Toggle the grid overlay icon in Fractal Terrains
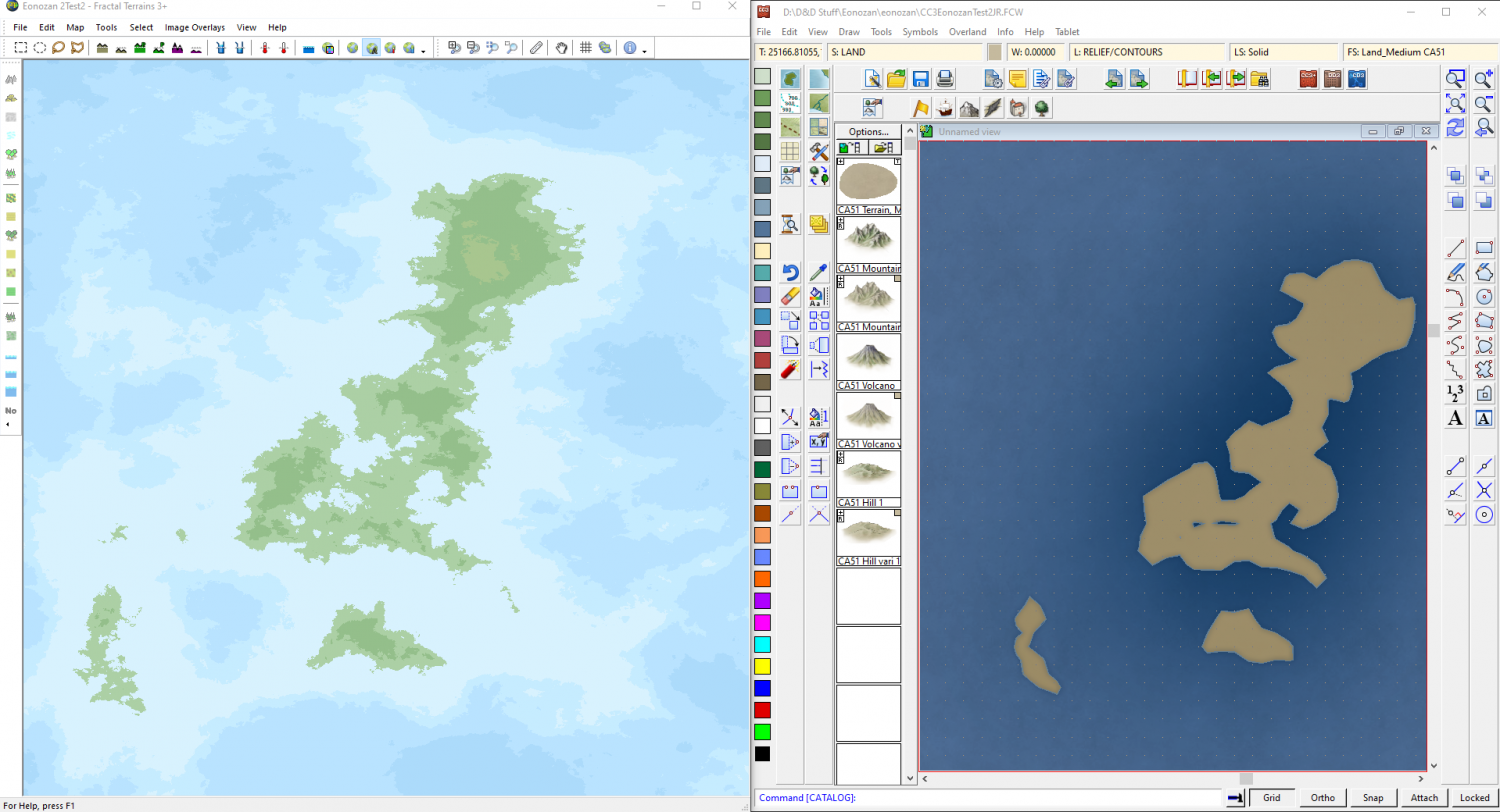1500x812 pixels. pyautogui.click(x=586, y=47)
